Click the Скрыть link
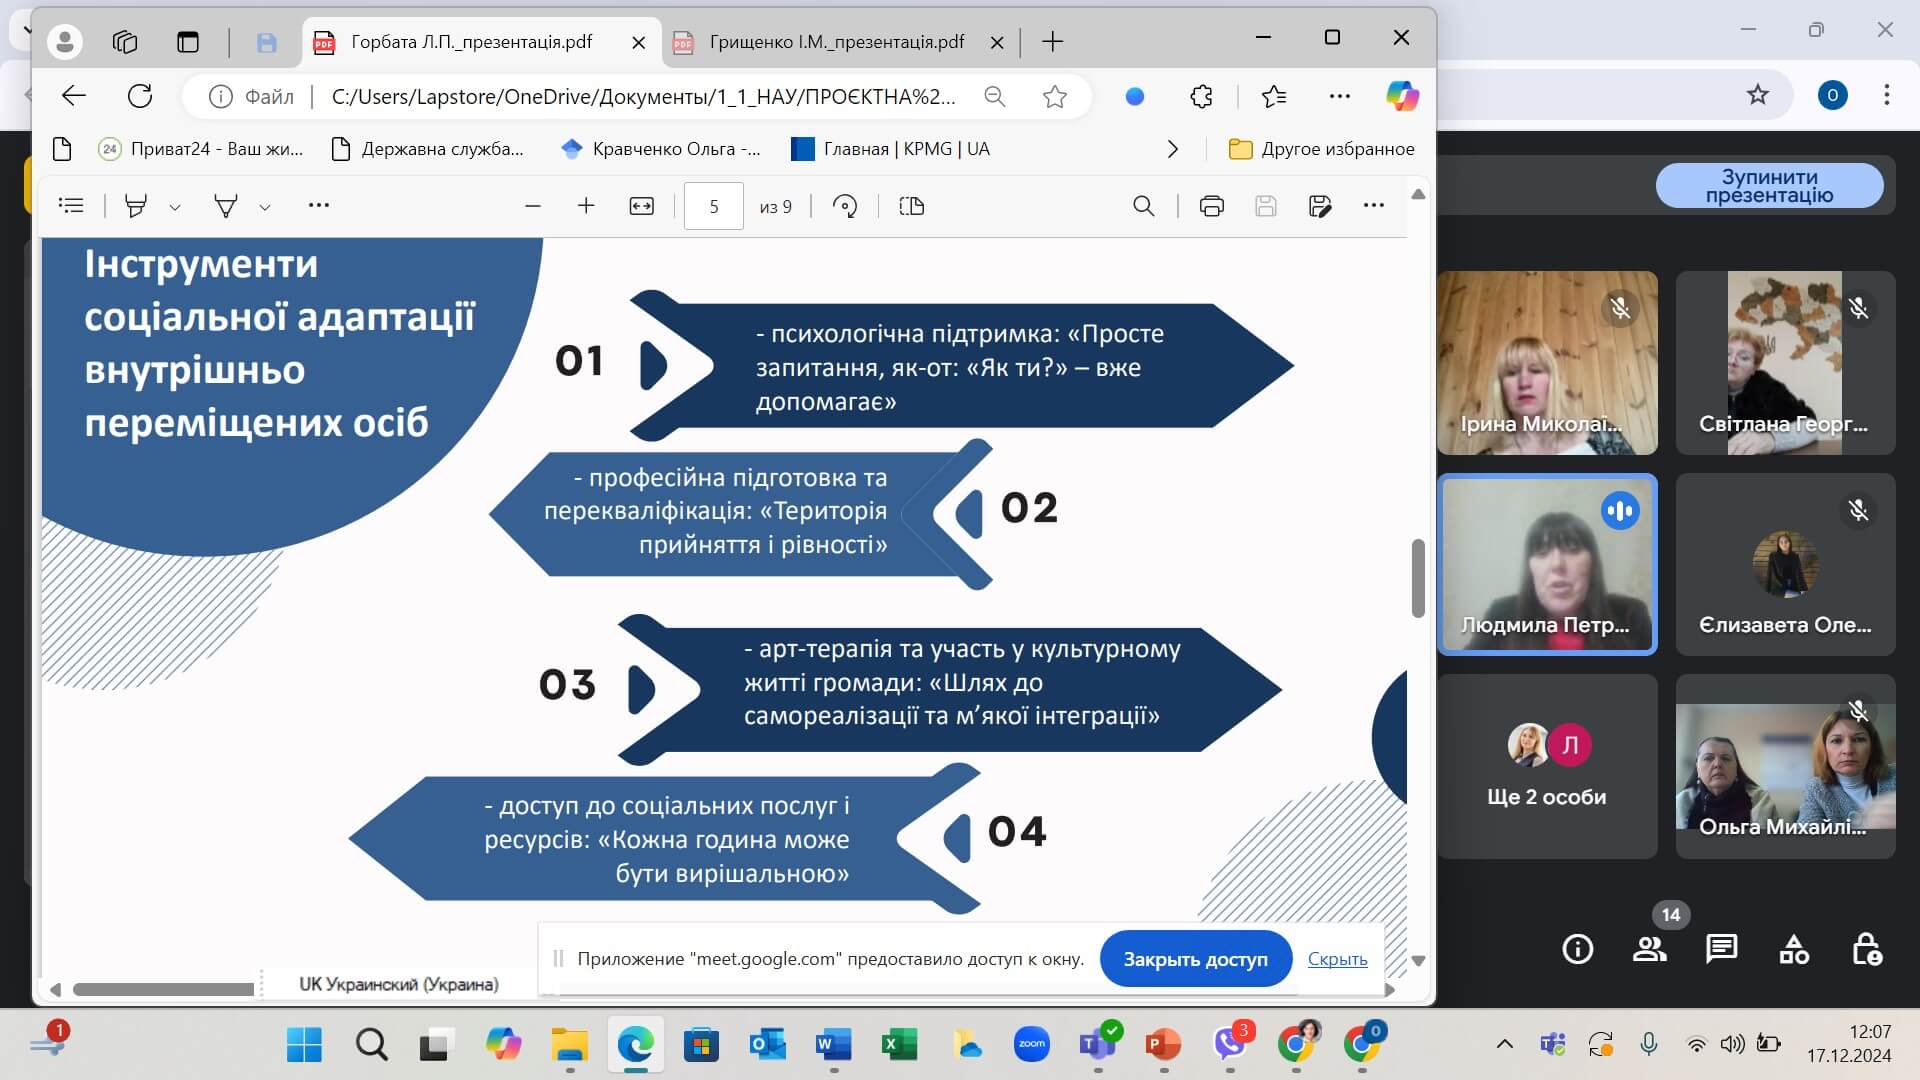1920x1080 pixels. pos(1337,959)
